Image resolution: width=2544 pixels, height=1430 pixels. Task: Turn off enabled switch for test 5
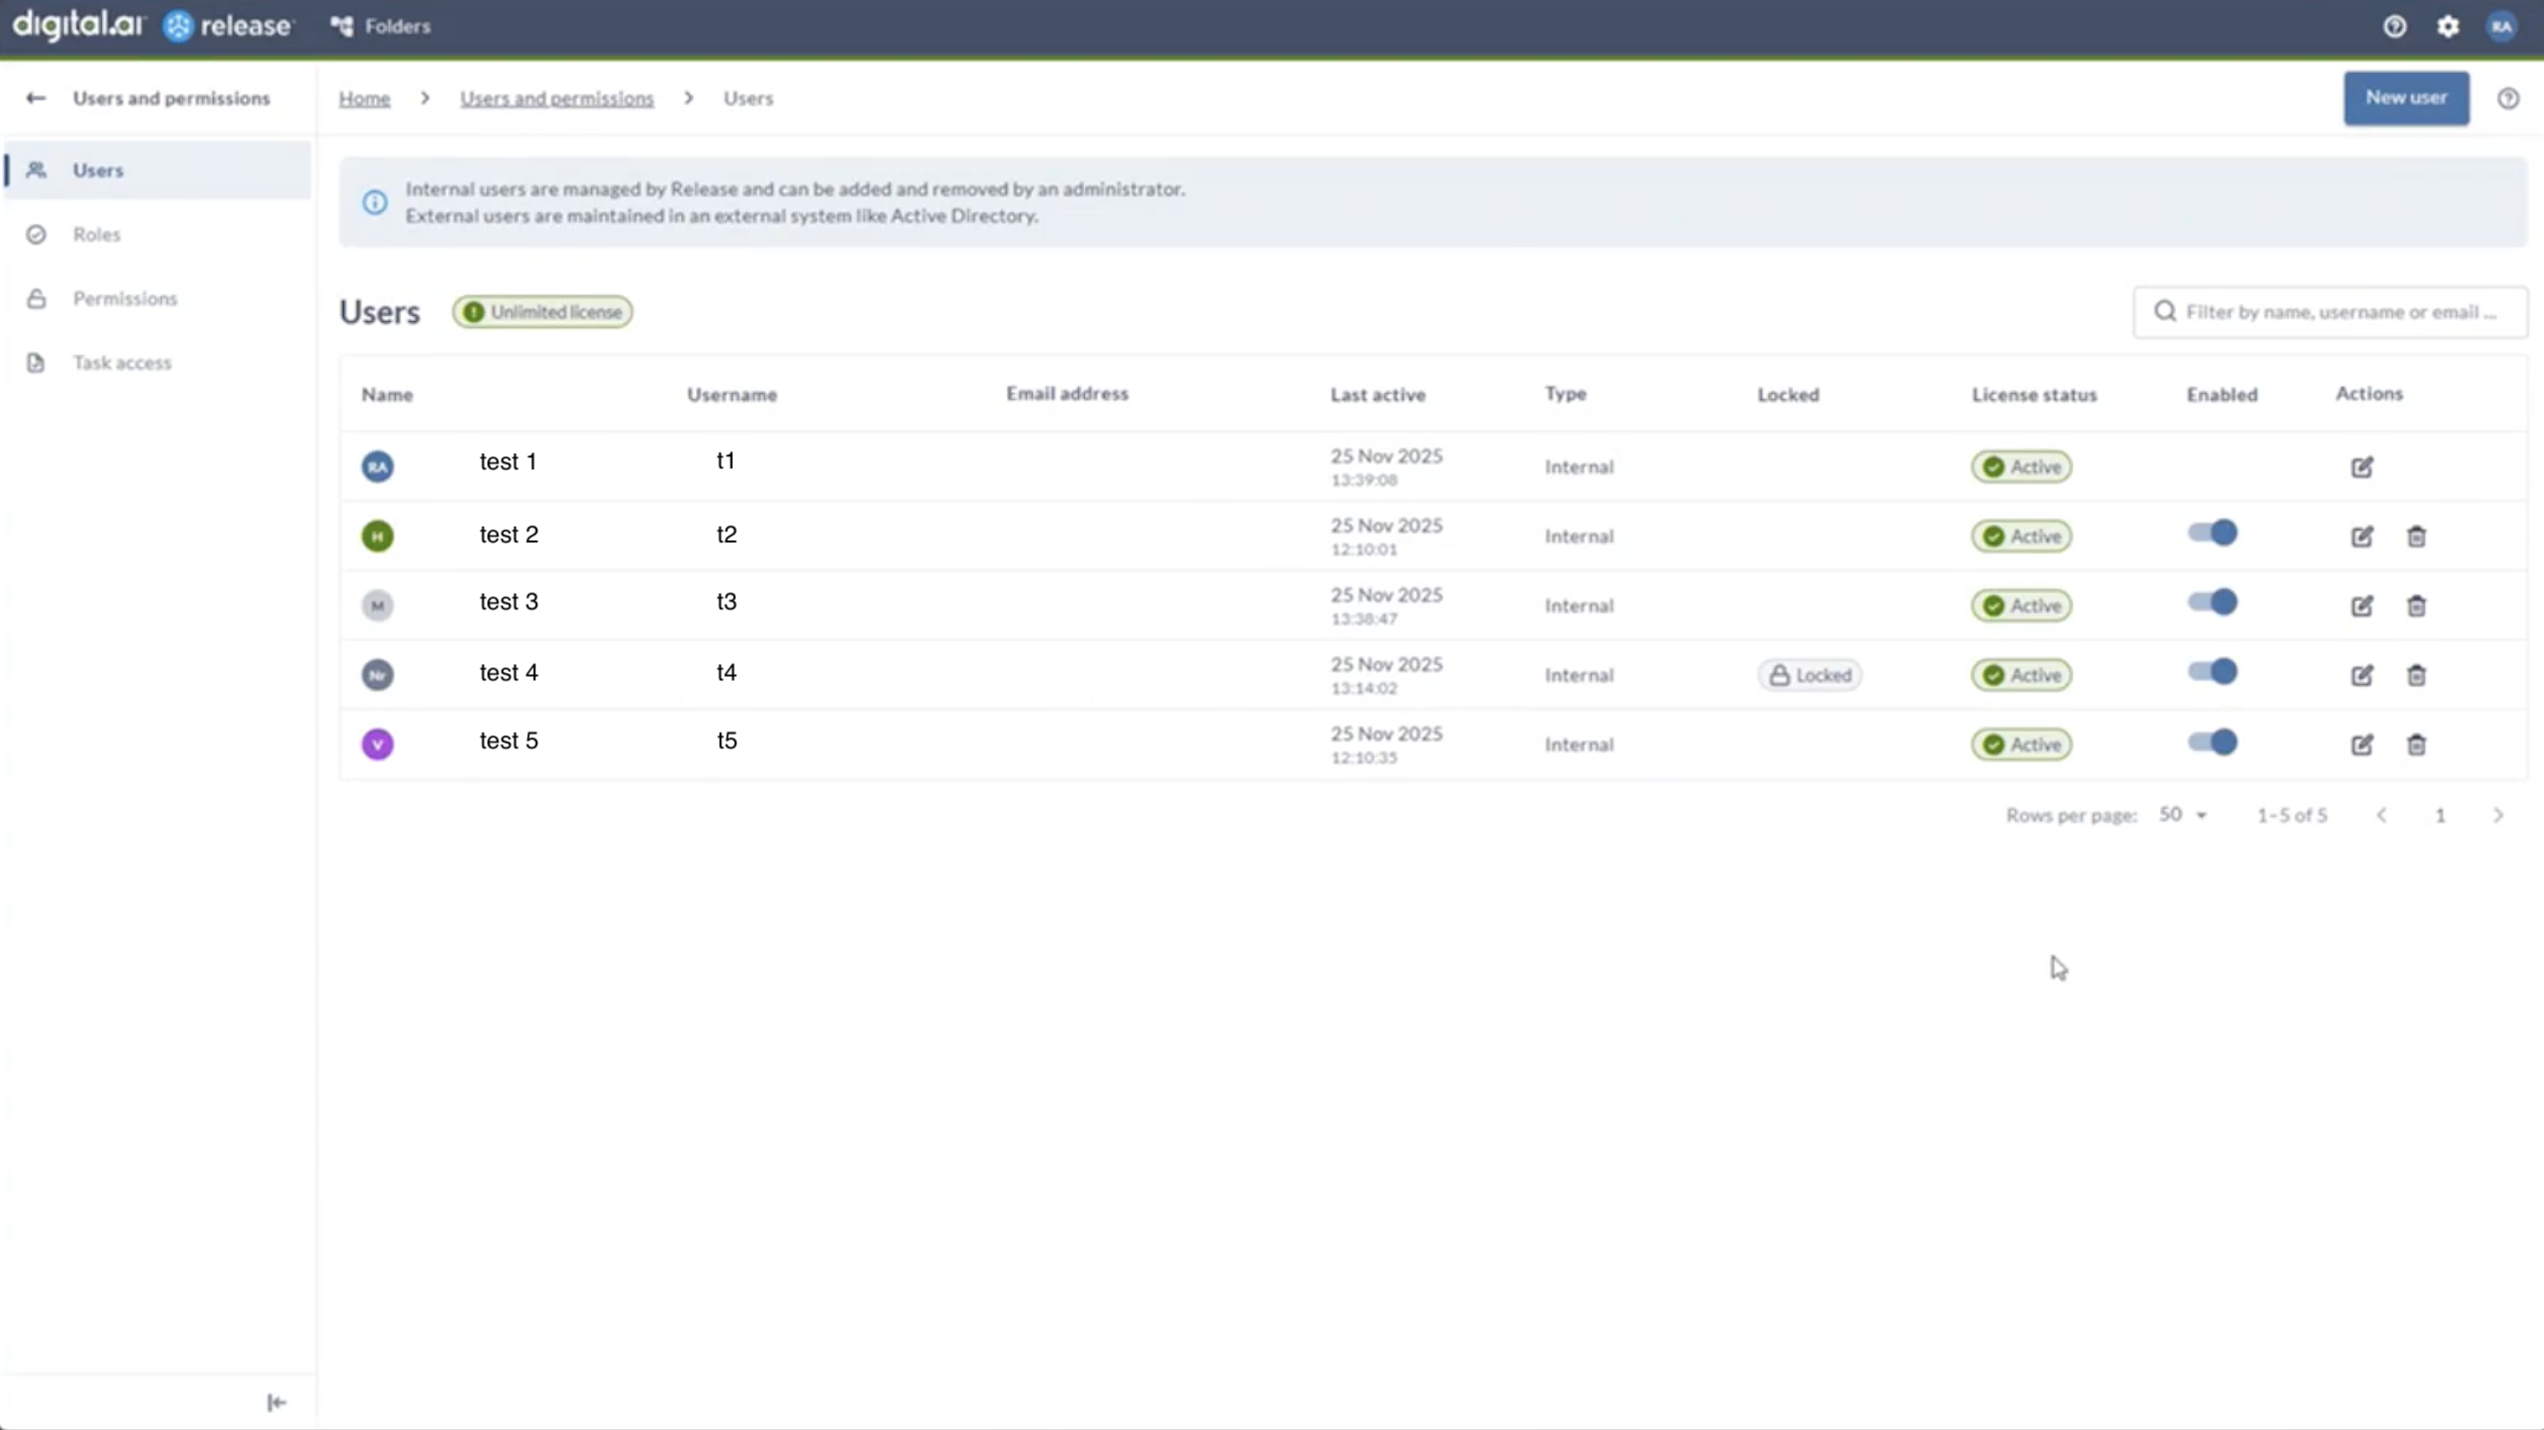[x=2212, y=743]
